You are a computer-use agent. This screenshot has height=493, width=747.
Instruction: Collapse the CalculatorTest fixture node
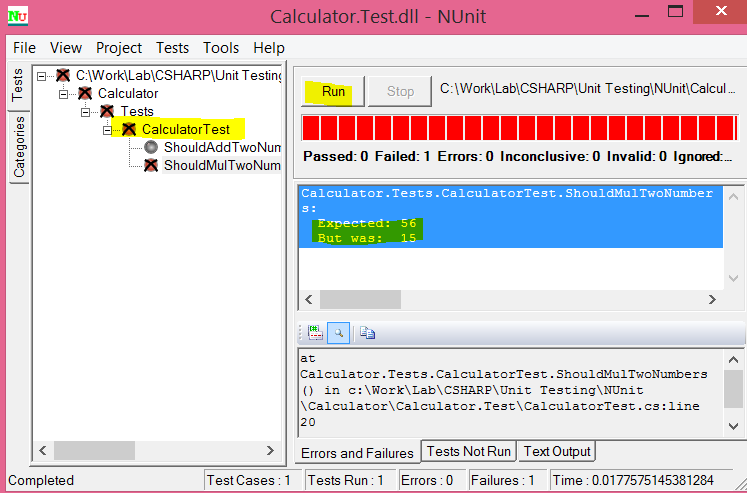click(107, 129)
